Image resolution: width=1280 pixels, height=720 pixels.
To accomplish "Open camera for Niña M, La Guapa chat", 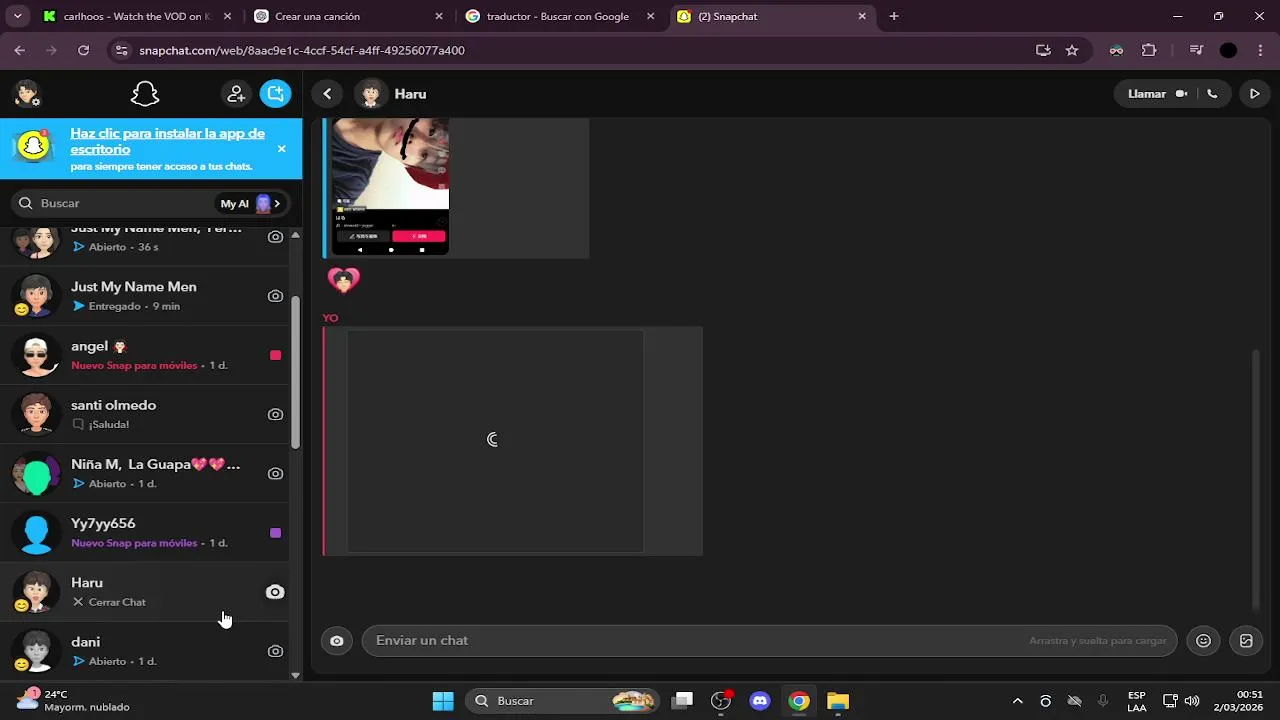I will pyautogui.click(x=275, y=474).
